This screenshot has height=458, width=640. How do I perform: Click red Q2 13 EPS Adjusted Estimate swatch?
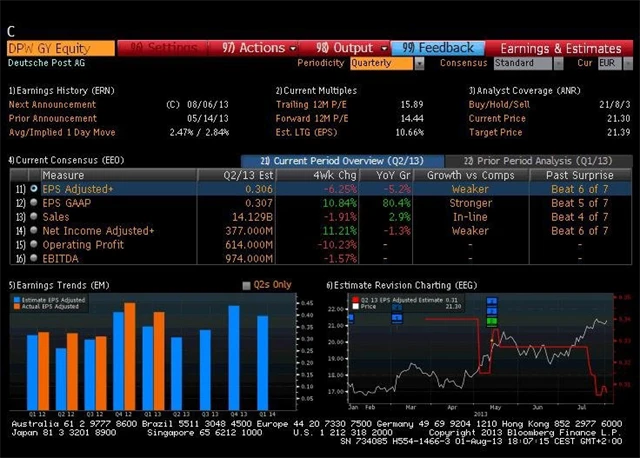tap(356, 300)
